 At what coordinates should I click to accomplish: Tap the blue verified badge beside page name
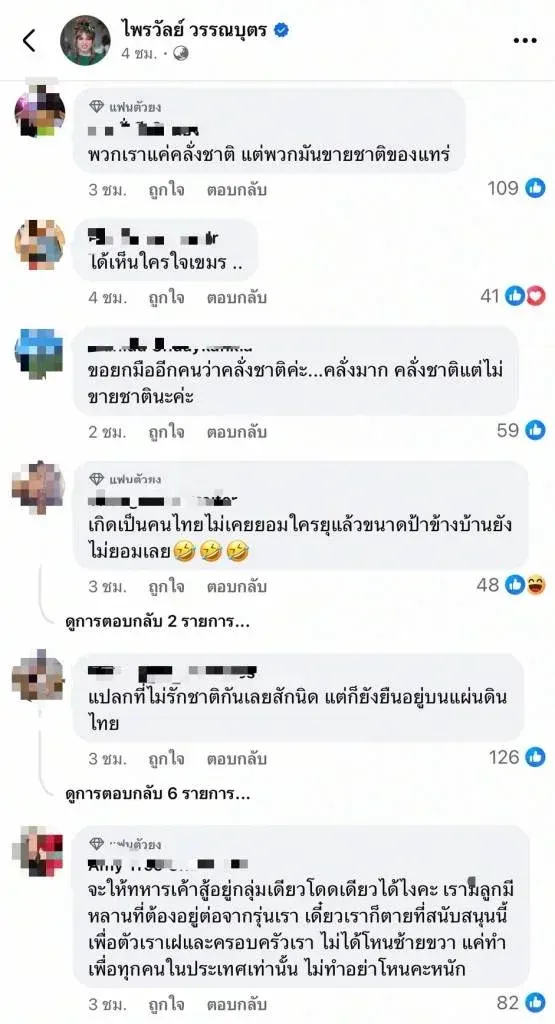click(281, 29)
